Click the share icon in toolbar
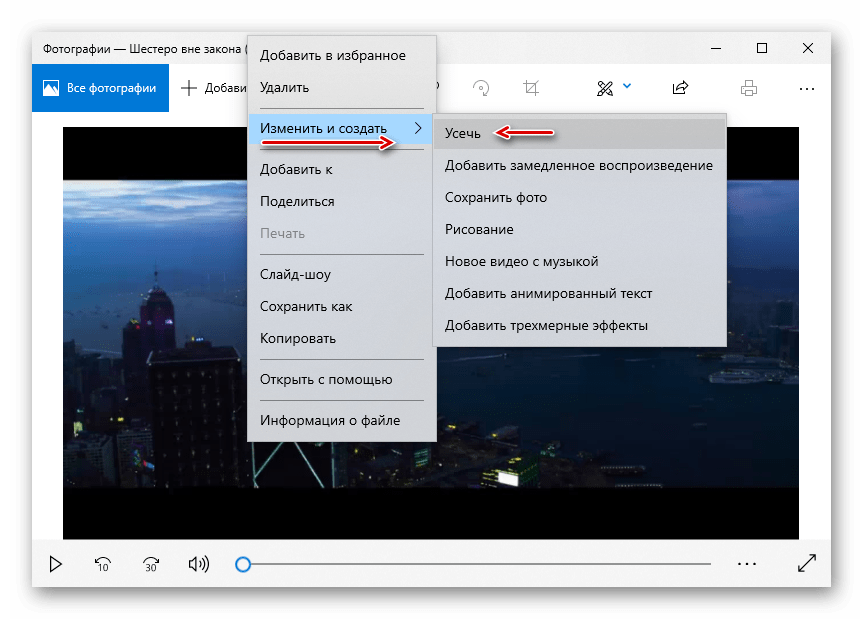863x619 pixels. coord(680,88)
